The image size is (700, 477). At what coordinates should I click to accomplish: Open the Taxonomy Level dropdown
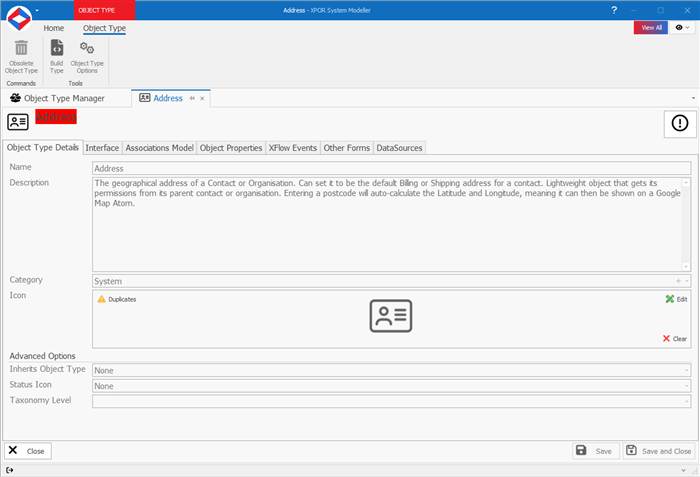687,402
